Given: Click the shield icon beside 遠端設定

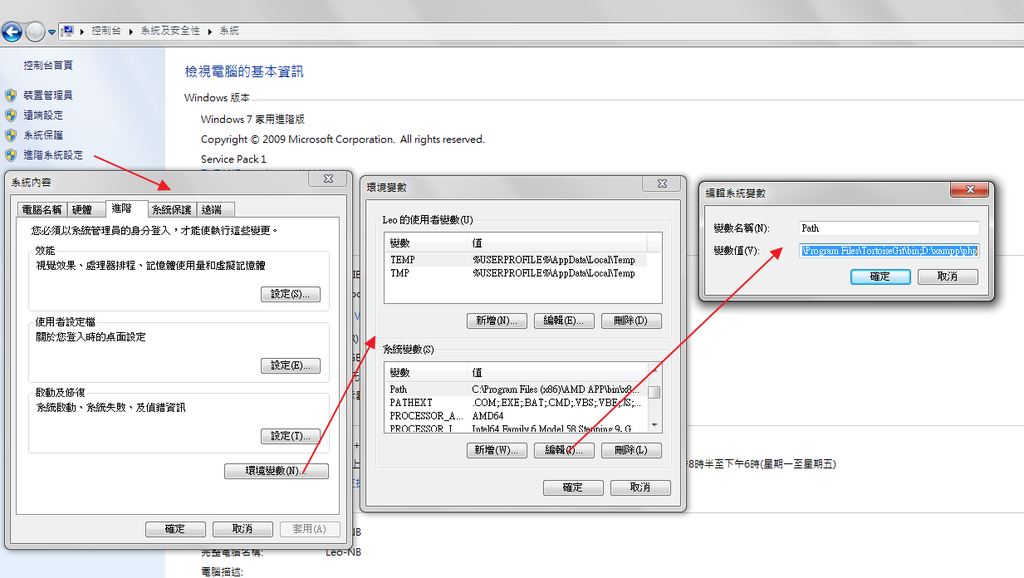Looking at the screenshot, I should (x=10, y=115).
